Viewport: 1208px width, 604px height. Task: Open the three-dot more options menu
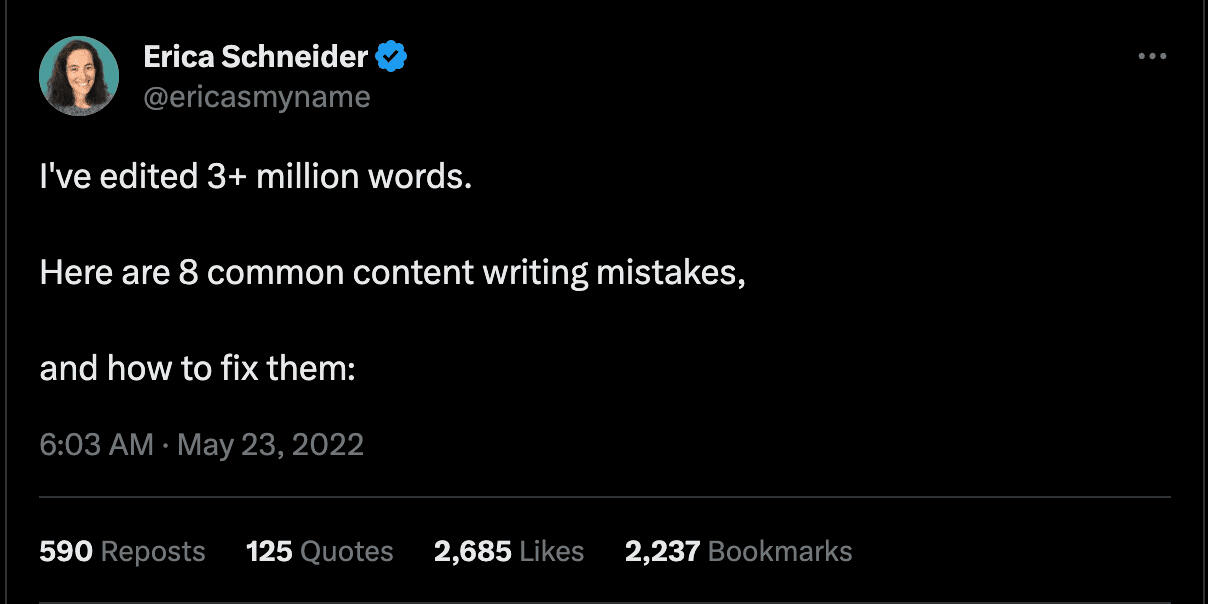(1152, 57)
